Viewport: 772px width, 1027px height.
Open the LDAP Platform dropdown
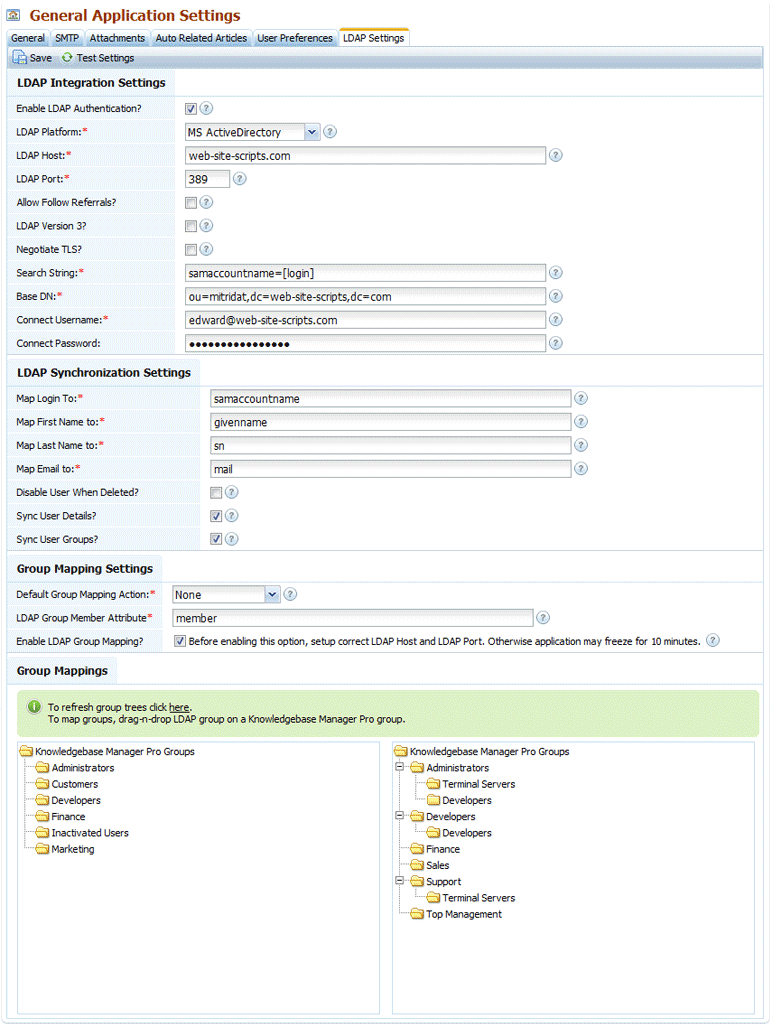(314, 131)
